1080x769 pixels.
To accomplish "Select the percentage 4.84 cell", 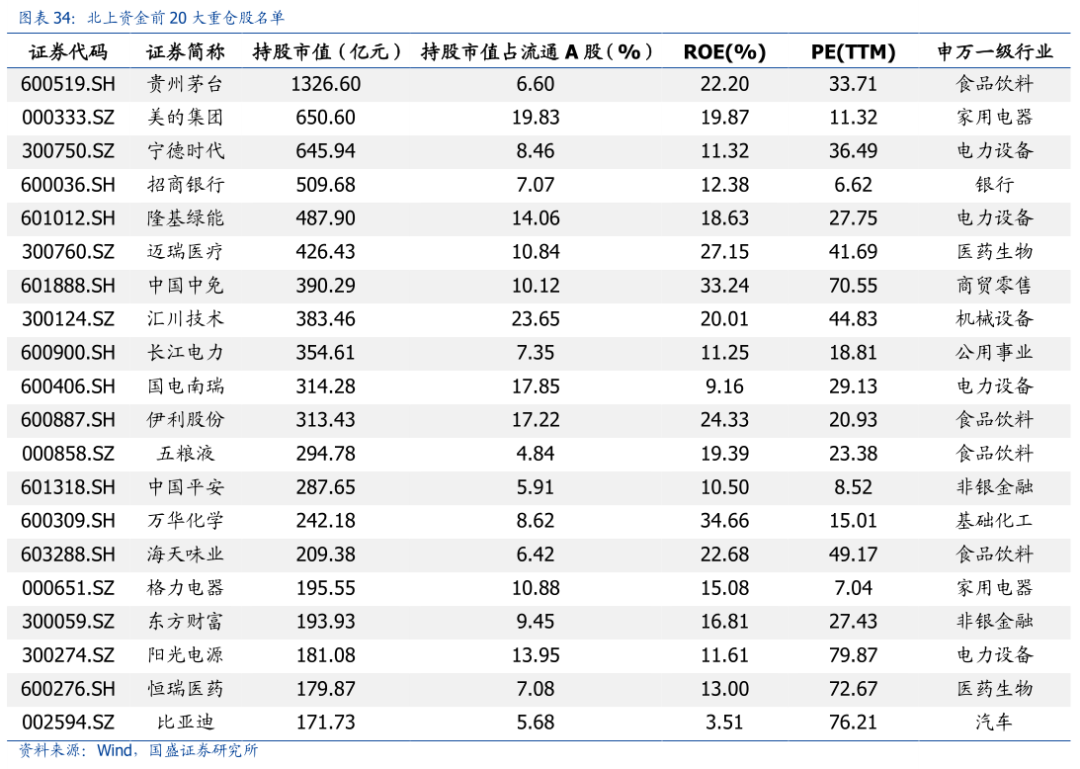I will point(536,454).
